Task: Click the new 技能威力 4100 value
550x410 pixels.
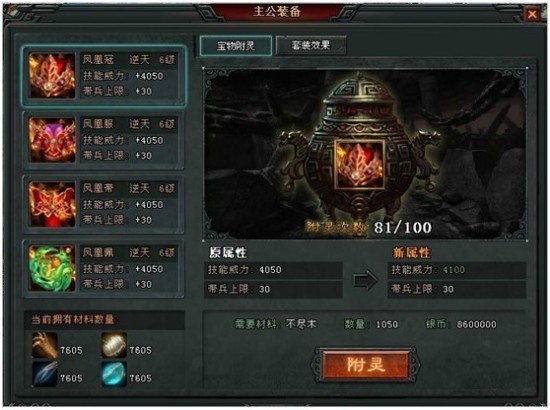Action: [x=456, y=270]
